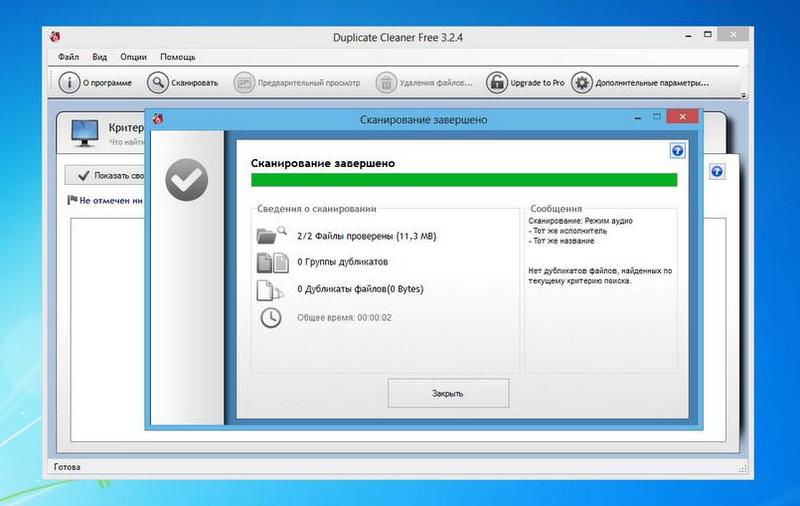
Task: Click the toolbar overflow arrow at right edge
Action: pos(743,95)
